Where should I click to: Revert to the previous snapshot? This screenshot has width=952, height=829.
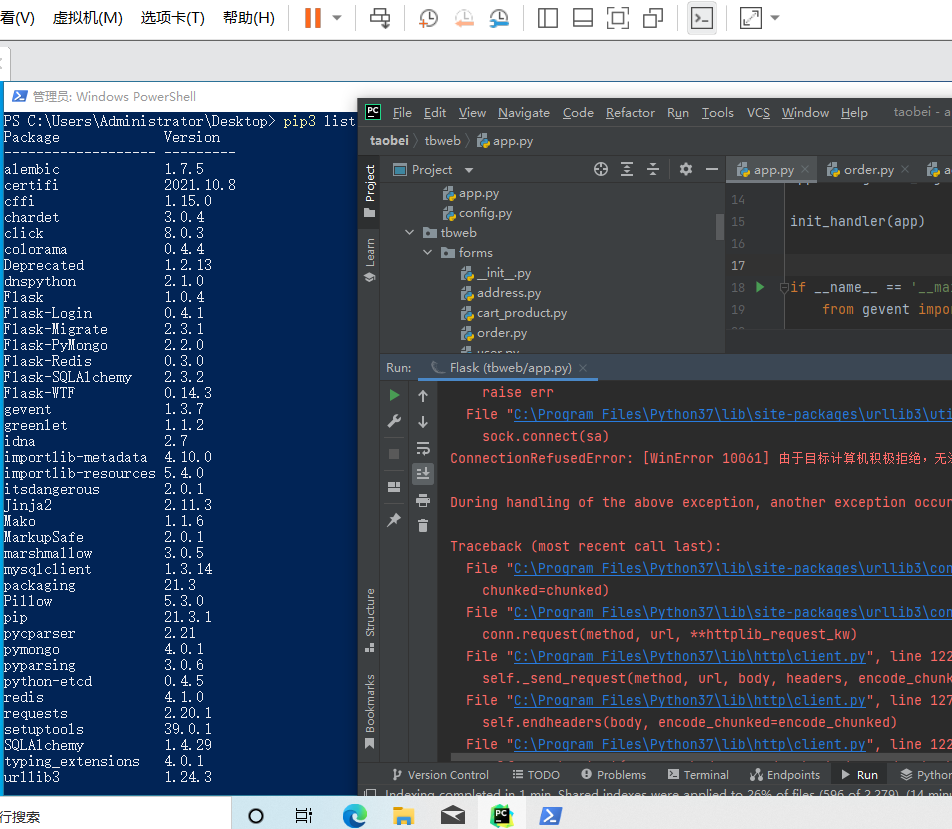(464, 18)
